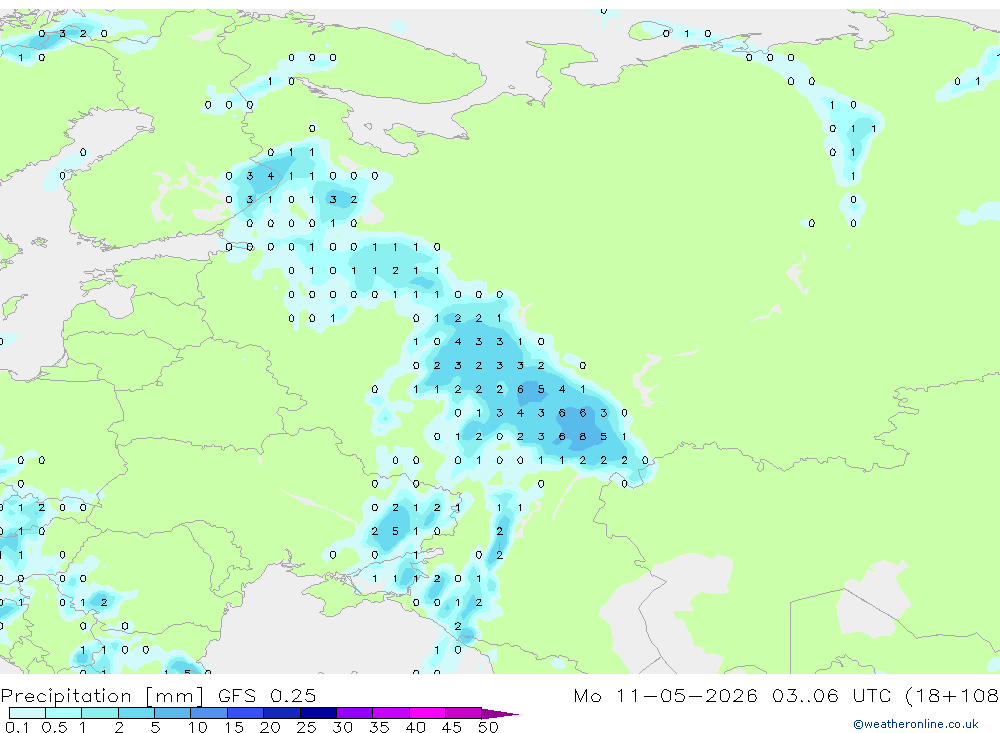Click the 10–15 mm legend color
The width and height of the screenshot is (1000, 733).
pyautogui.click(x=209, y=713)
